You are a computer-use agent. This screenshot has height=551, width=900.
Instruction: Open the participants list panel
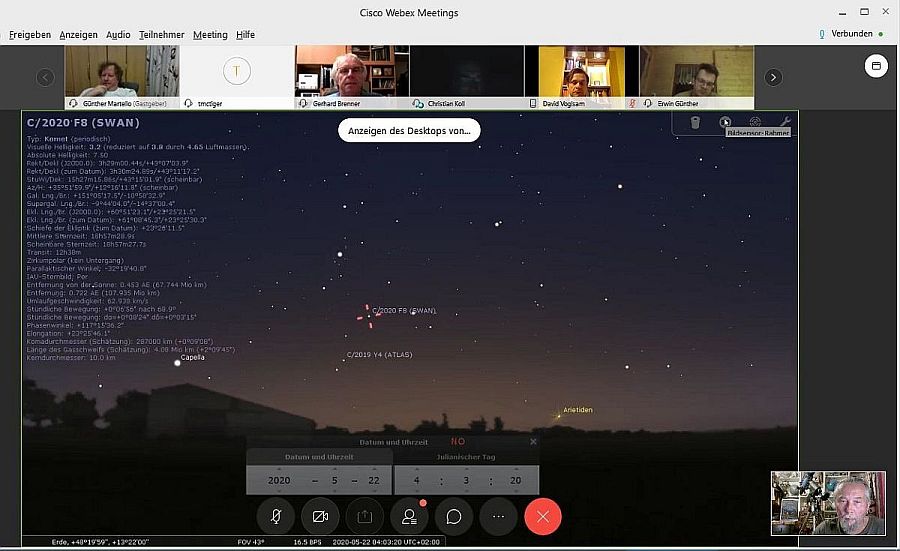[409, 516]
